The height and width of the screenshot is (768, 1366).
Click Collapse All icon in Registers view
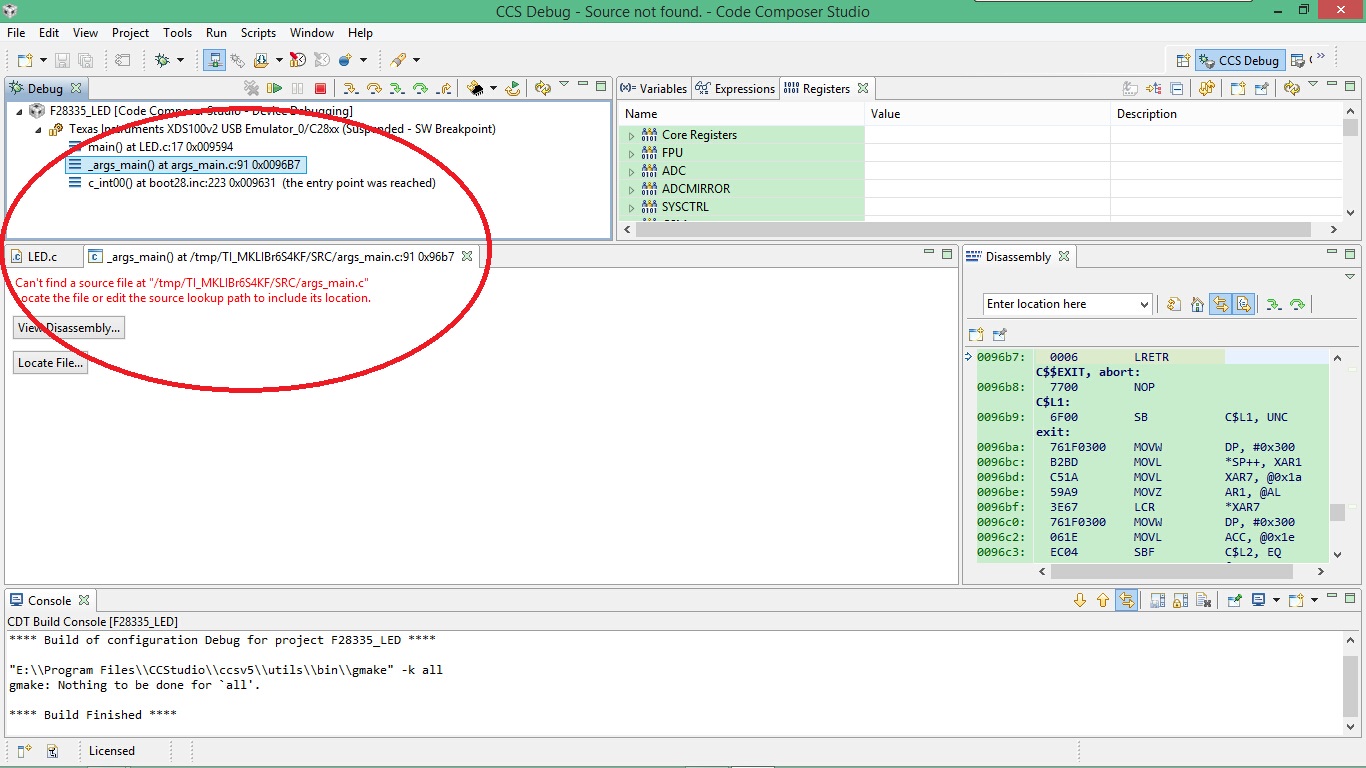click(x=1177, y=88)
